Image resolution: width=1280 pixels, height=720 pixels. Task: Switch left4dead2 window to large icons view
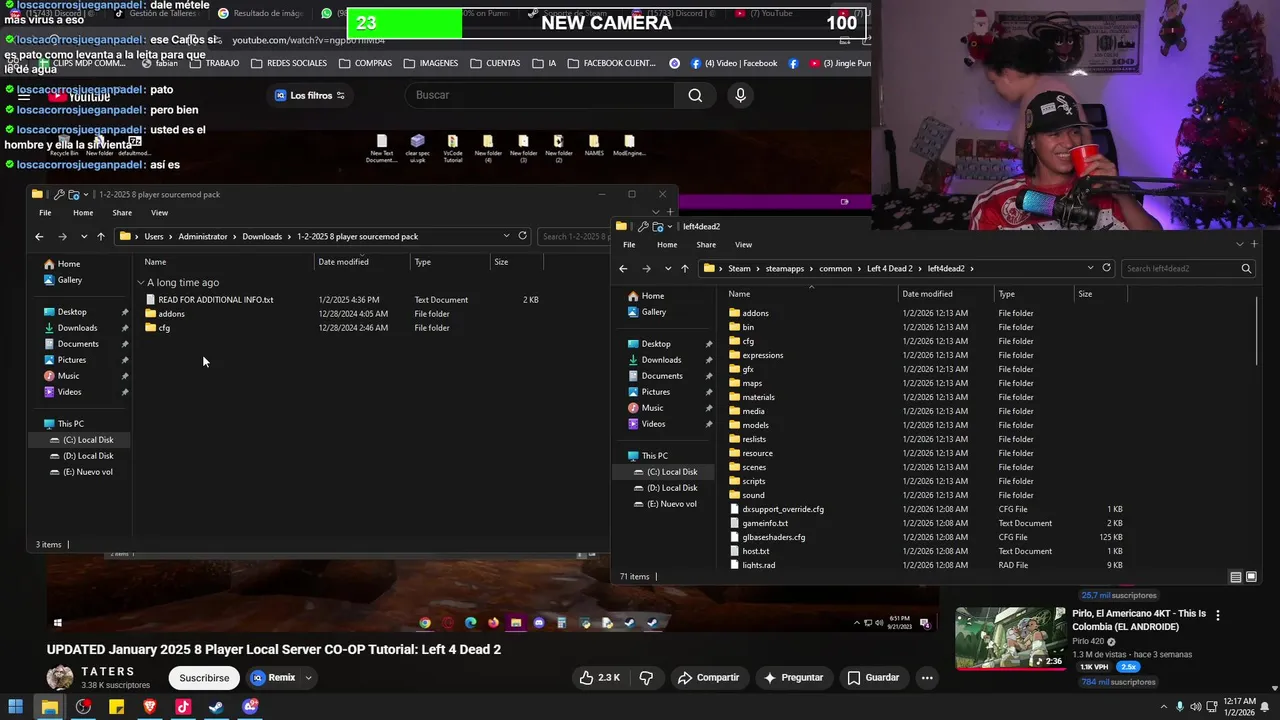point(1251,577)
